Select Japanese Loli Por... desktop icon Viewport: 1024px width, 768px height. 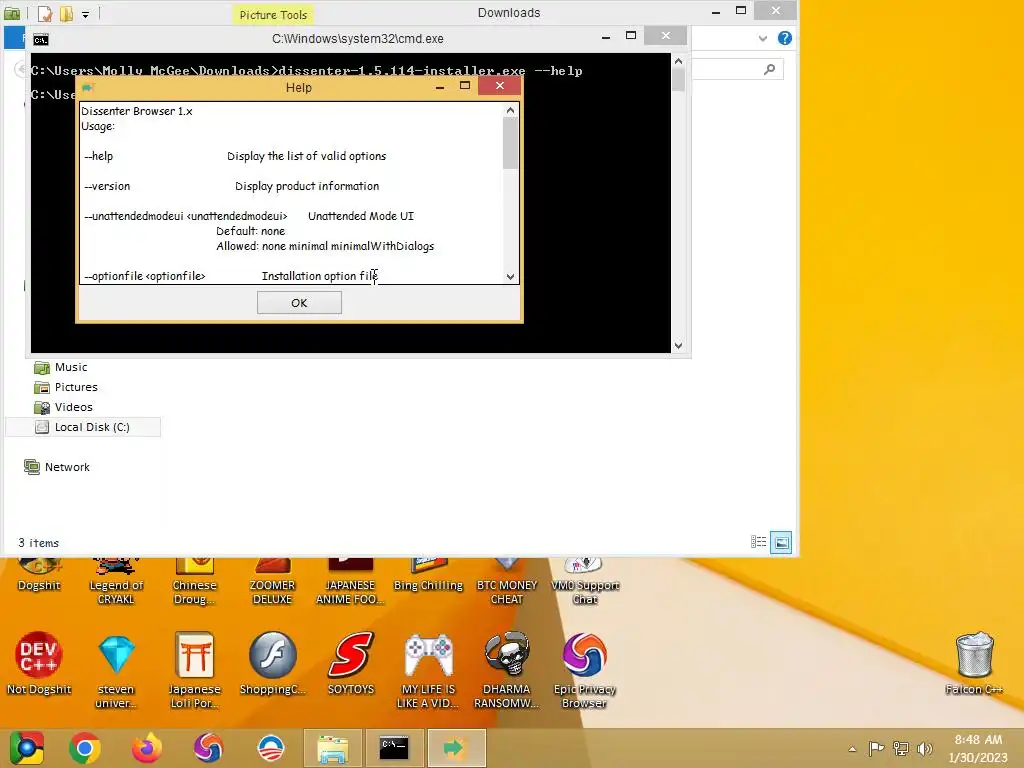point(195,670)
